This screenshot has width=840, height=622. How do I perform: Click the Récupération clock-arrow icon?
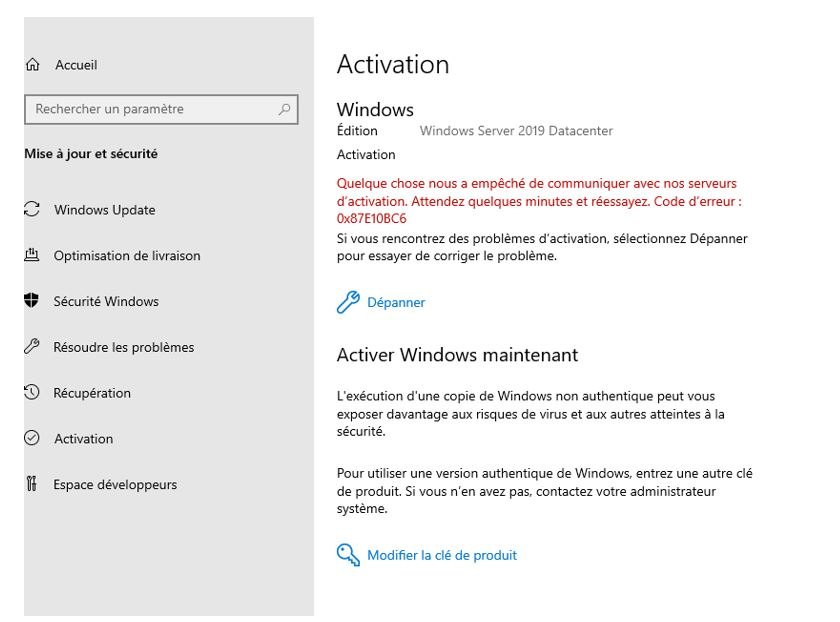32,393
